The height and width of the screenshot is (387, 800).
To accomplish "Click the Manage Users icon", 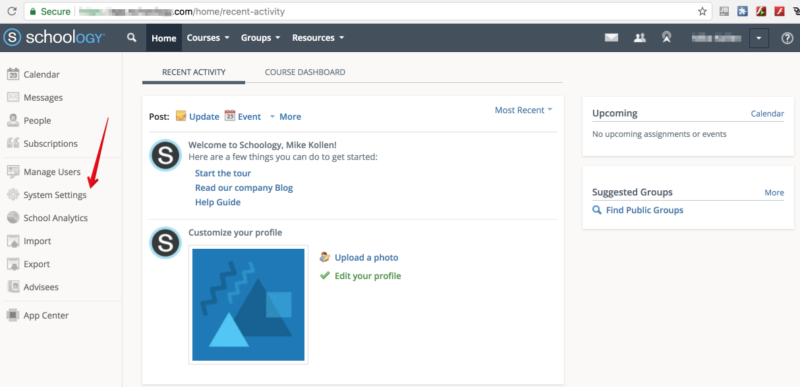I will [x=13, y=172].
